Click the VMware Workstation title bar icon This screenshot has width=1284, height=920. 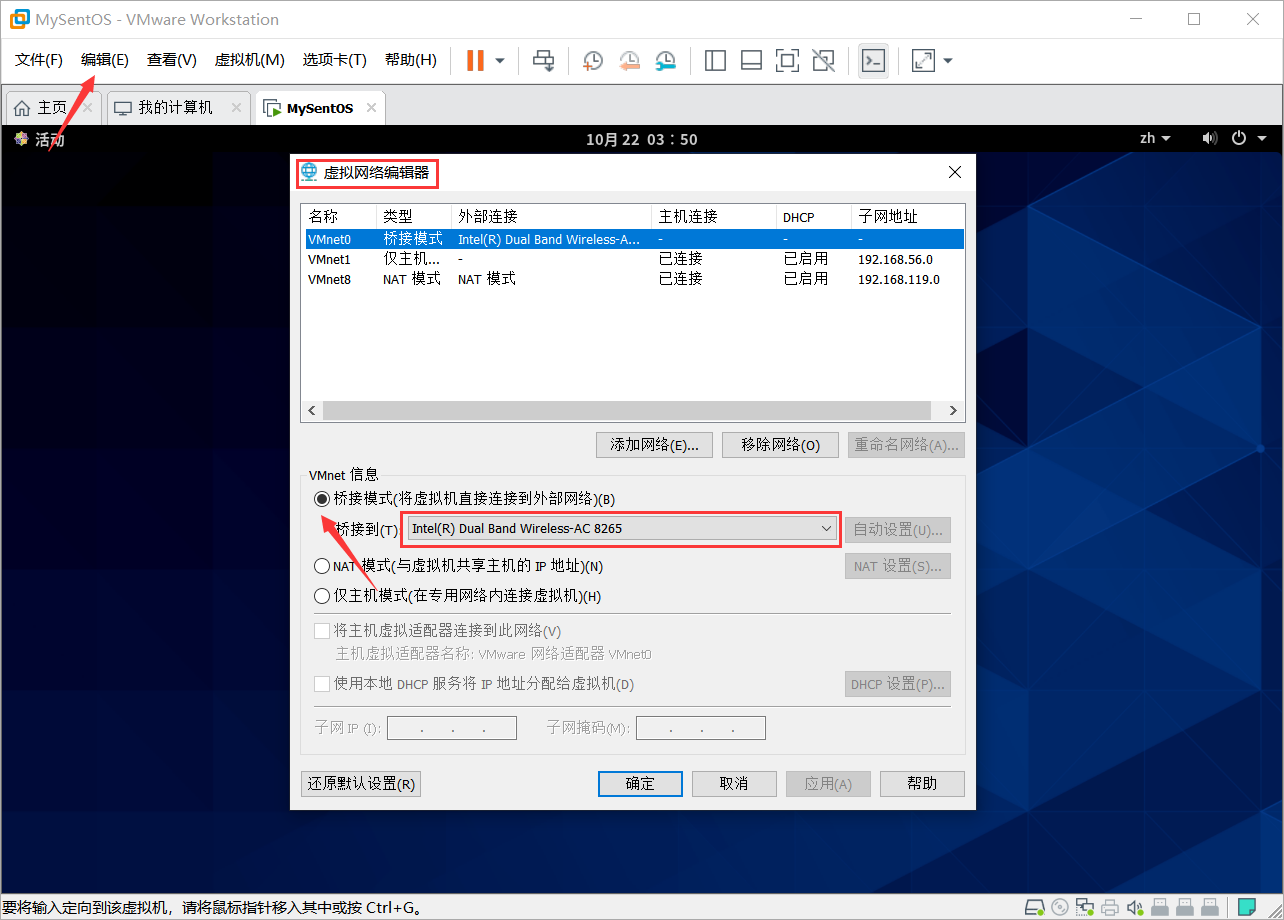tap(18, 19)
